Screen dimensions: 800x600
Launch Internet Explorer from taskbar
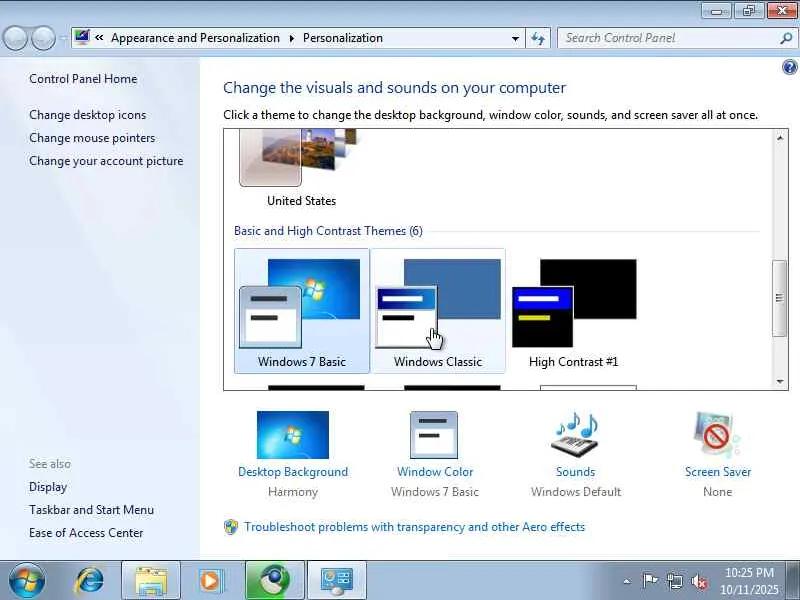pos(89,581)
